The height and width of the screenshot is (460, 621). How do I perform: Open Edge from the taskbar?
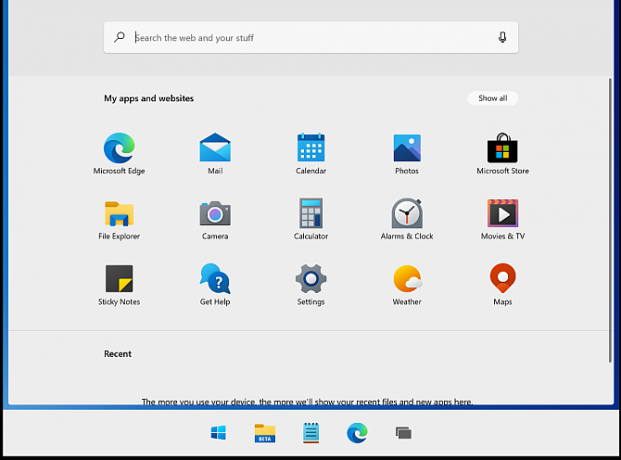[357, 433]
